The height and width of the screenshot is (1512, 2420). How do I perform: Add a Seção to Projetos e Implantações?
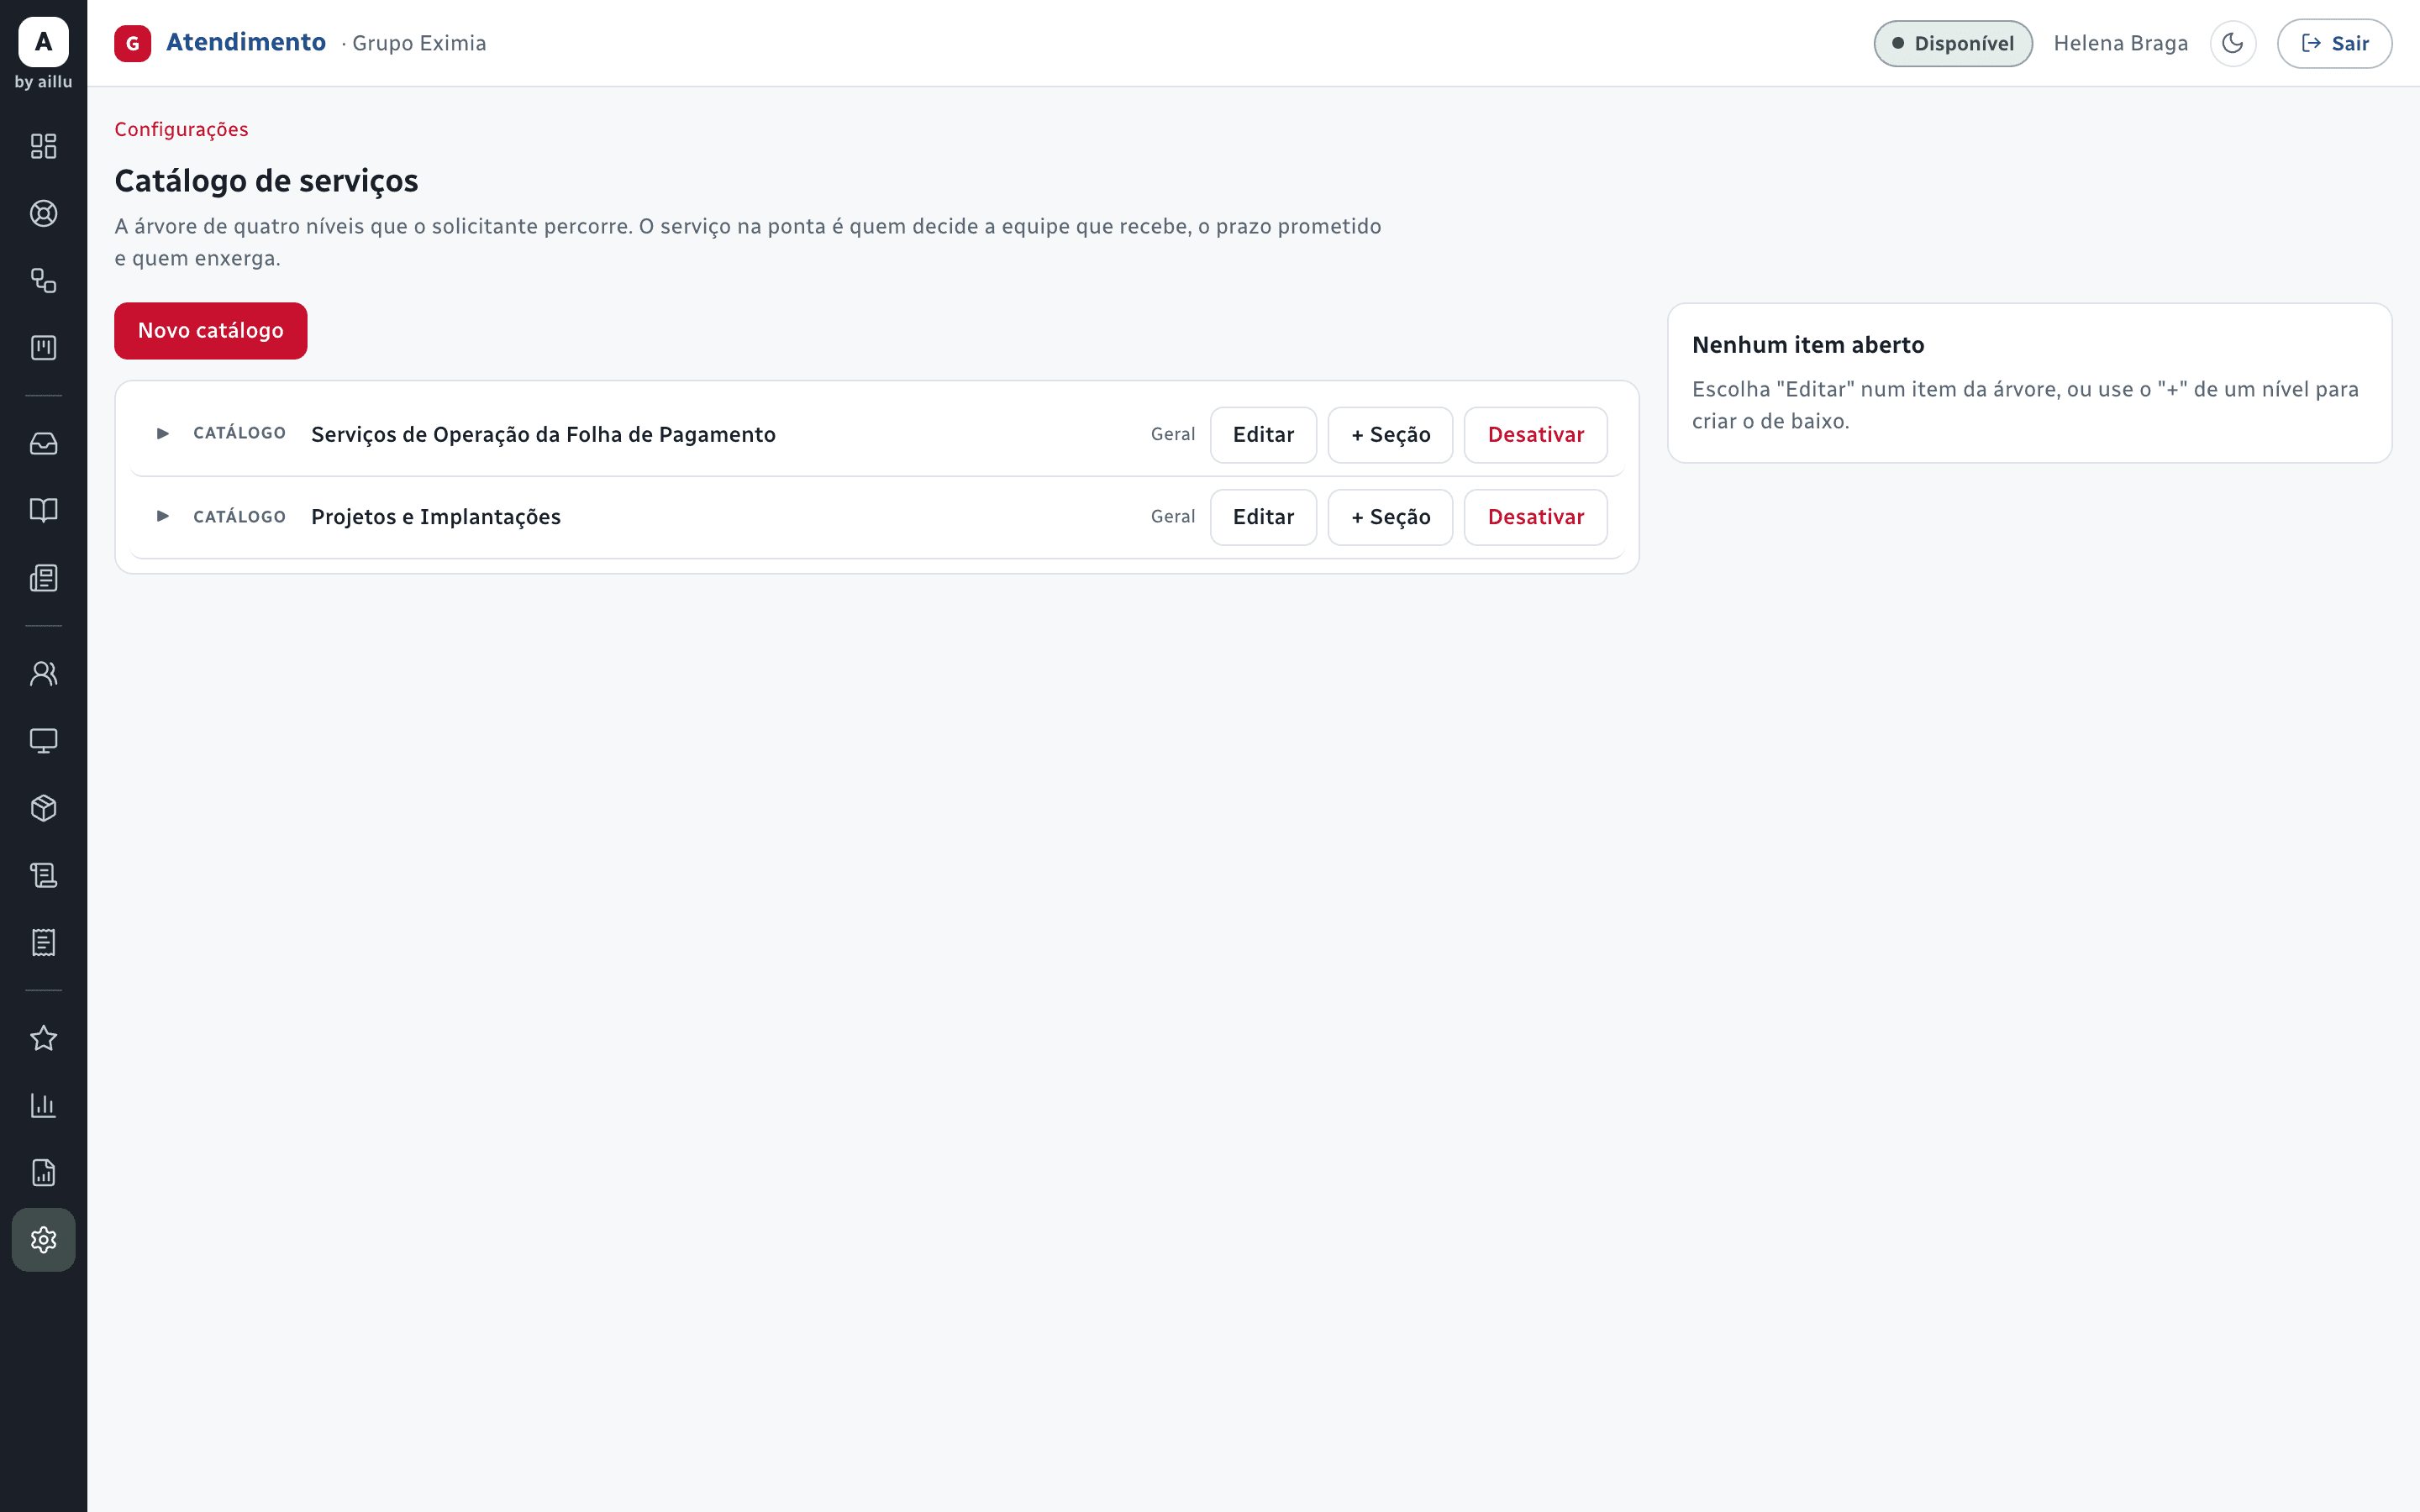1390,517
